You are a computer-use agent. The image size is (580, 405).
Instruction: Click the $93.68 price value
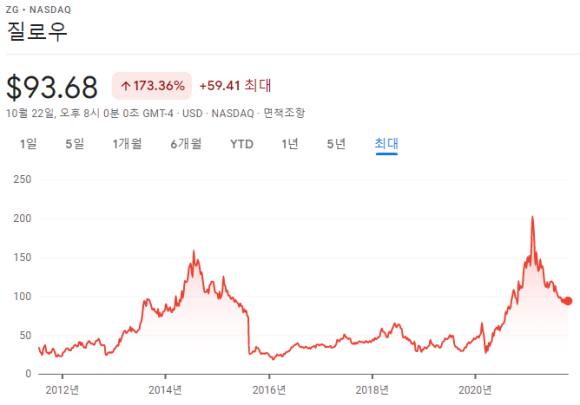coord(52,87)
